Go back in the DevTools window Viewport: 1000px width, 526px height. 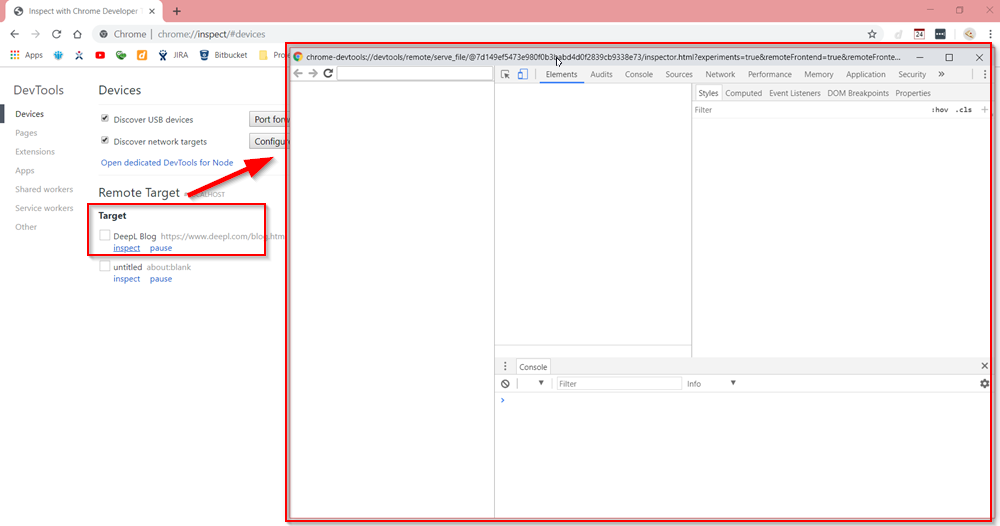(x=298, y=73)
